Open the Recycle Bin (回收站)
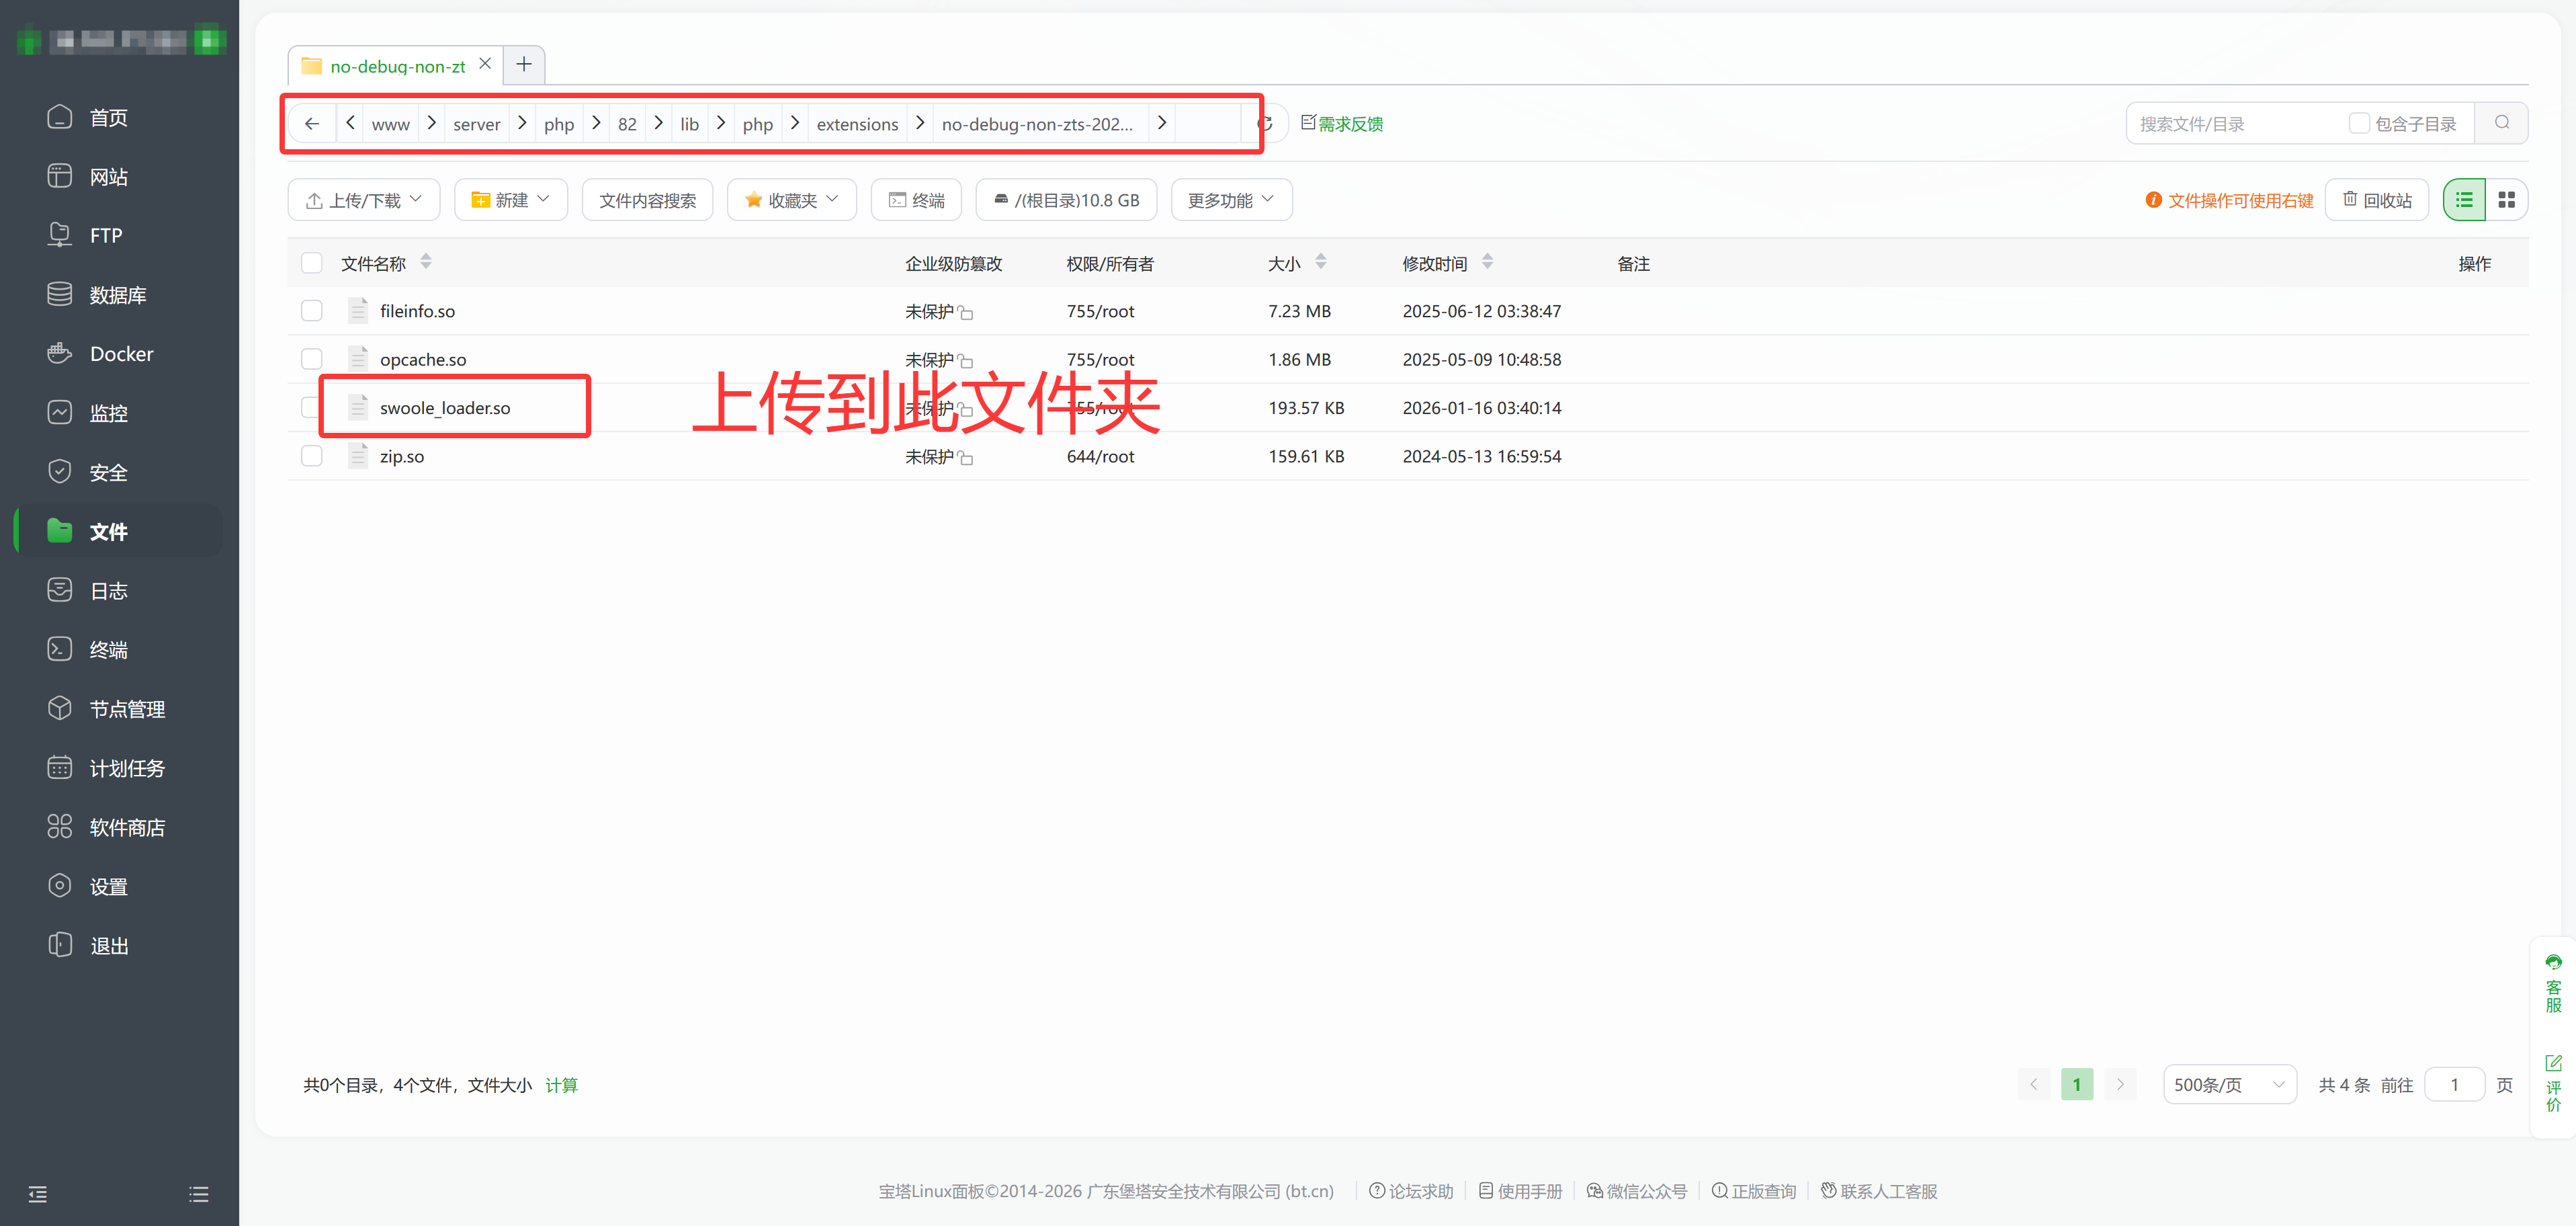2576x1226 pixels. pos(2377,200)
